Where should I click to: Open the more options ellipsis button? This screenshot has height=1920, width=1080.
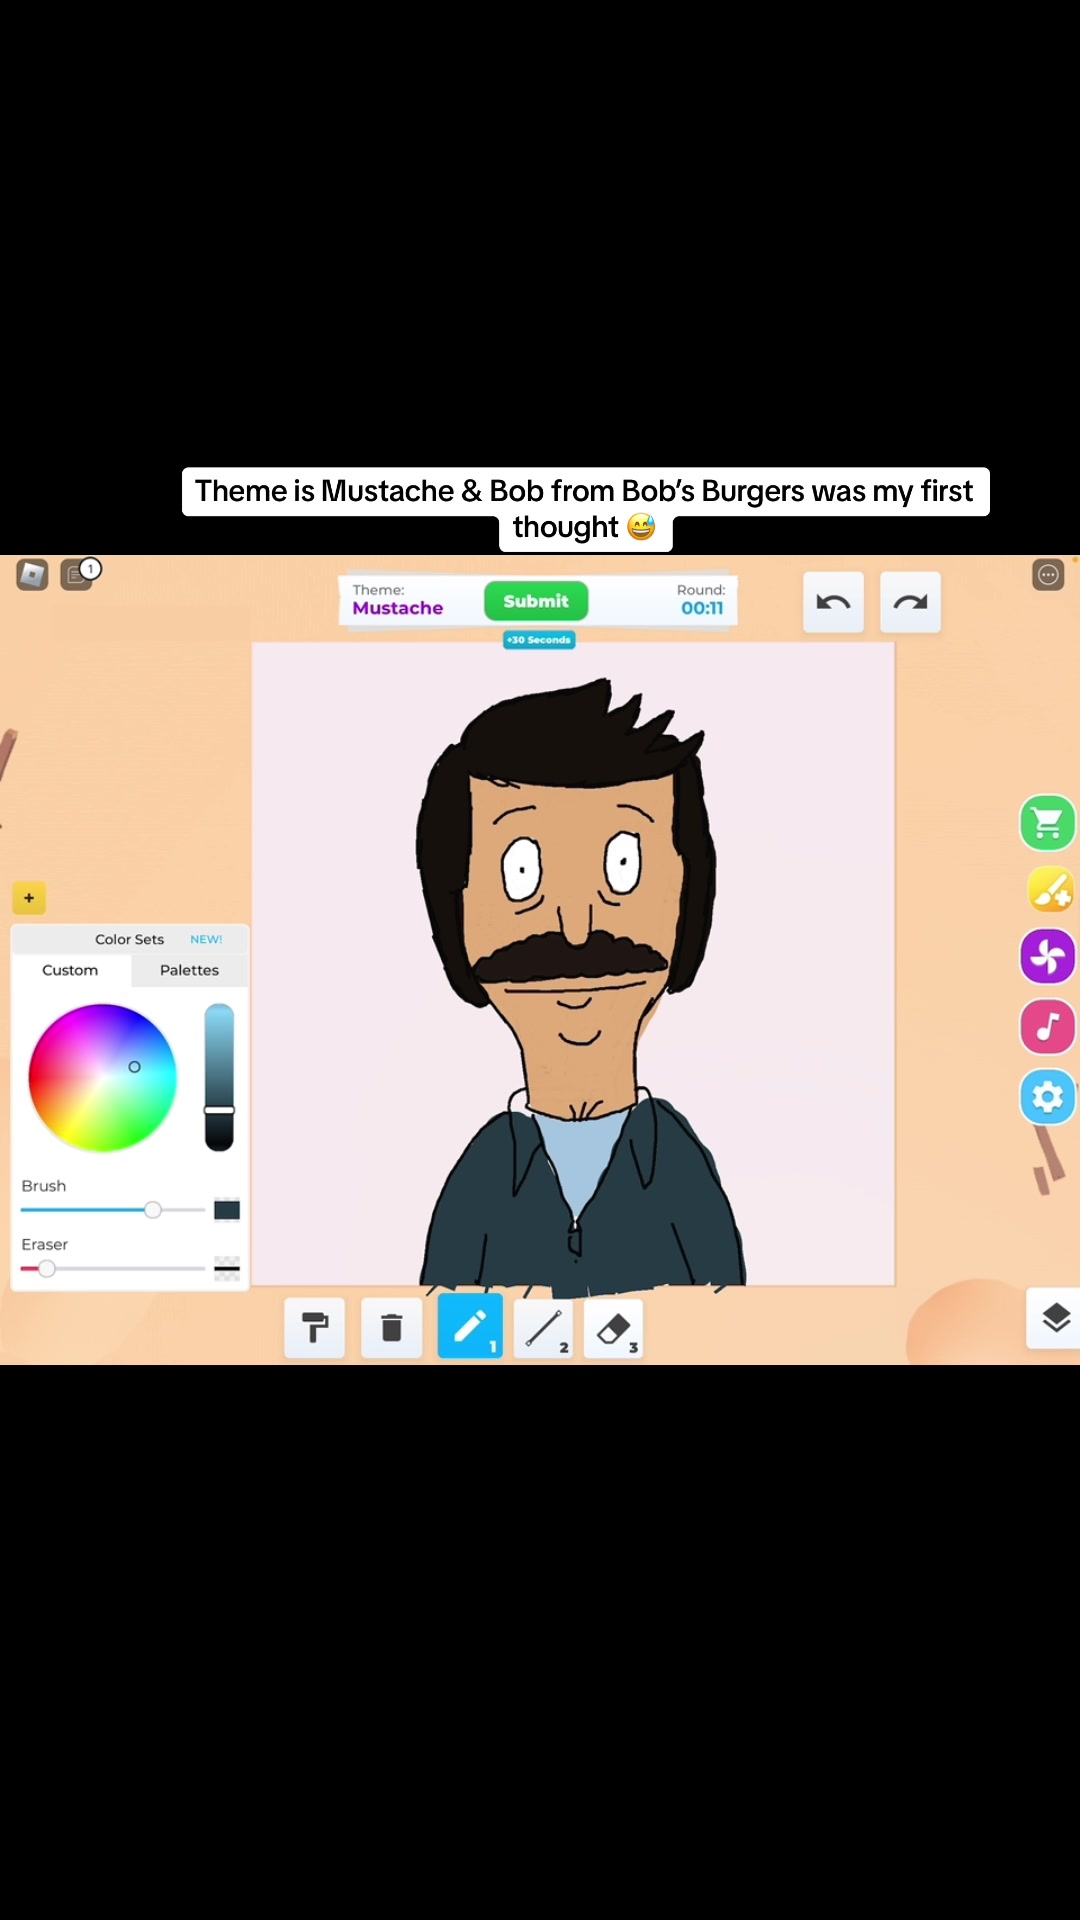[x=1048, y=574]
